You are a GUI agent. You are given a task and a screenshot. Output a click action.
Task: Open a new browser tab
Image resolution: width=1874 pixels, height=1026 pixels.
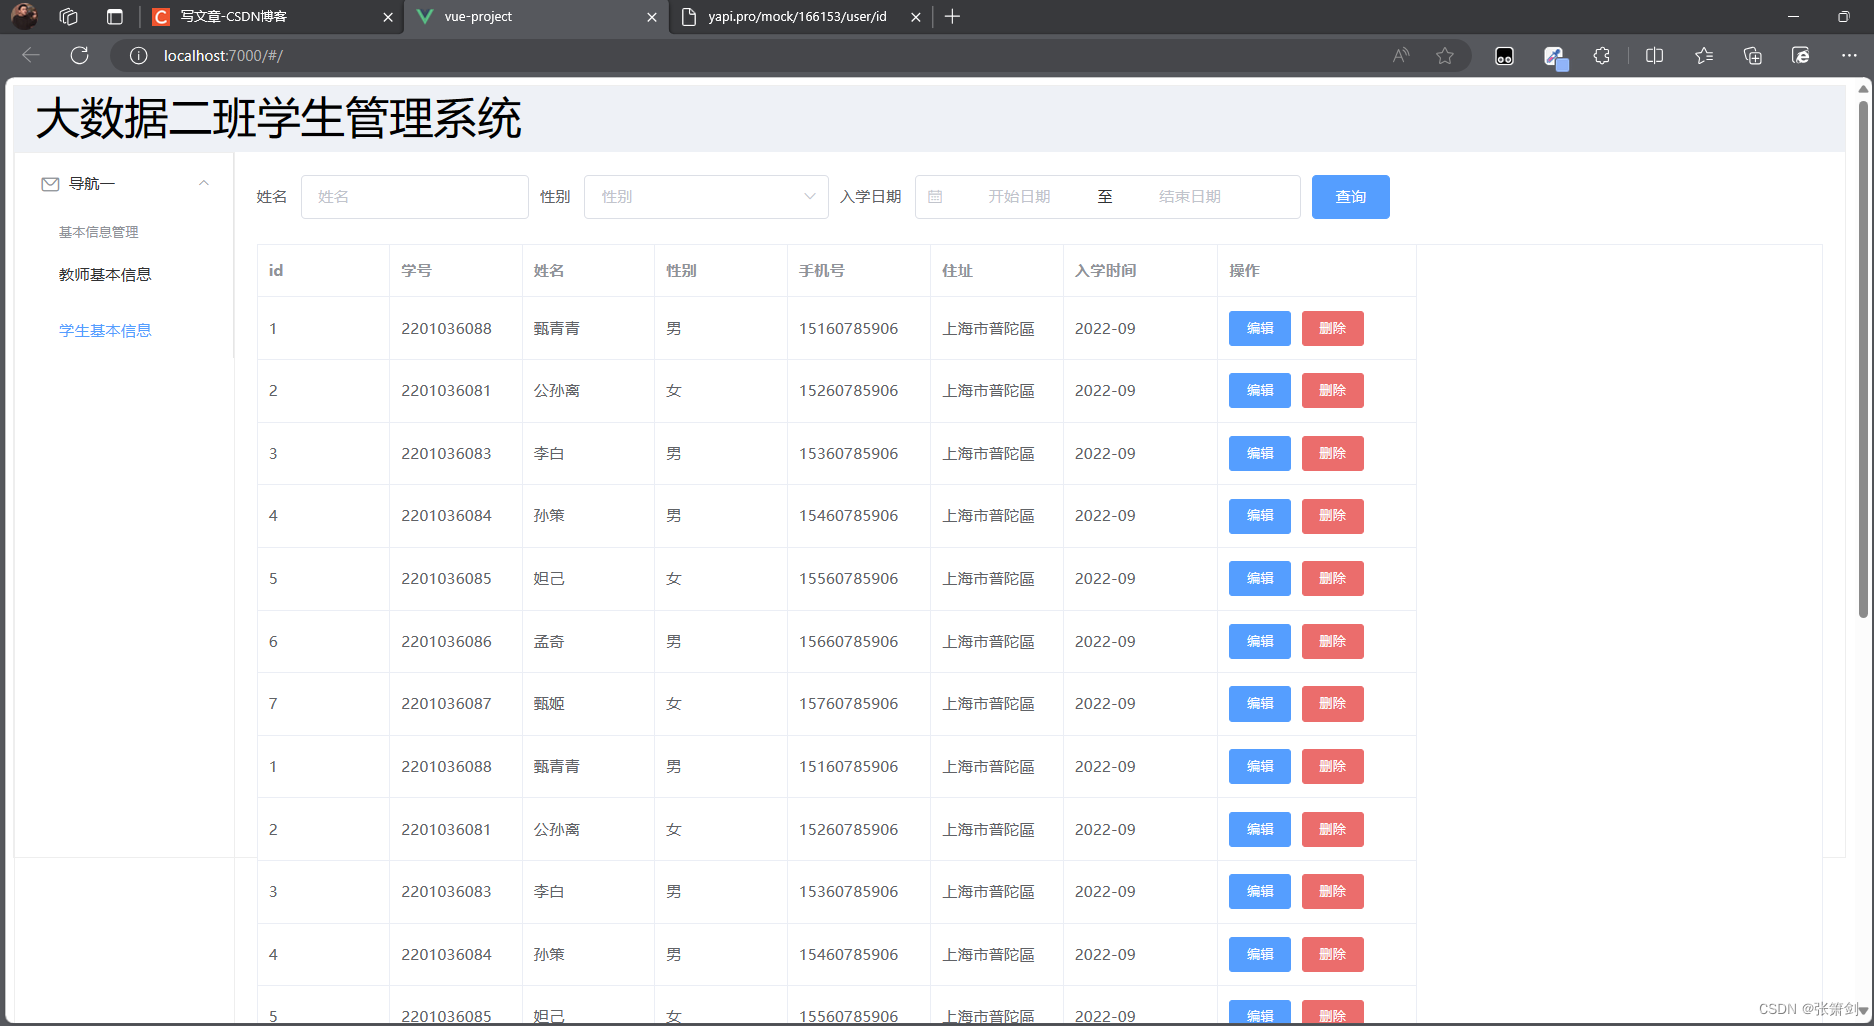point(952,17)
